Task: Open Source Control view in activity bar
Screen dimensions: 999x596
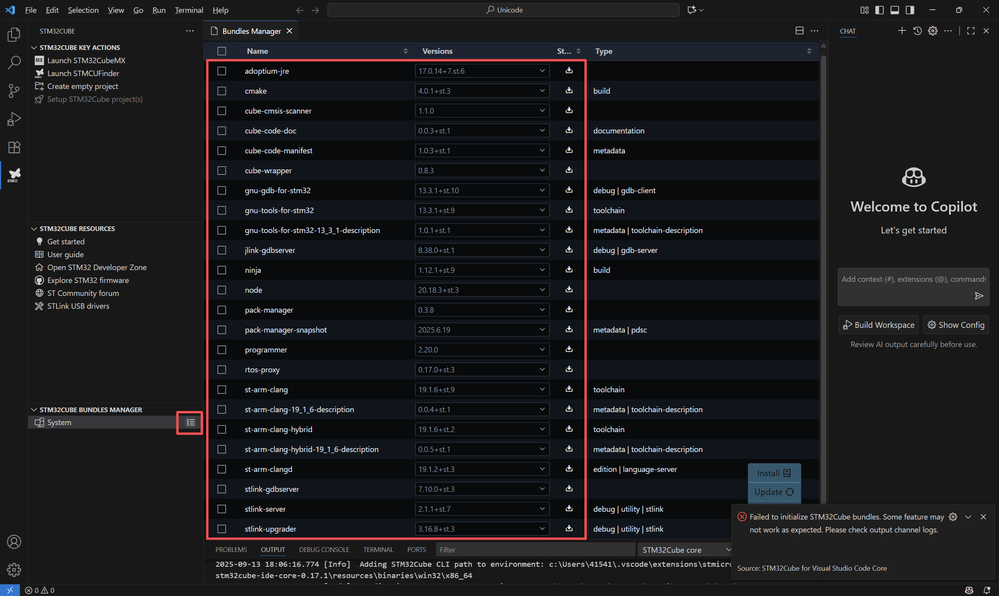Action: coord(13,91)
